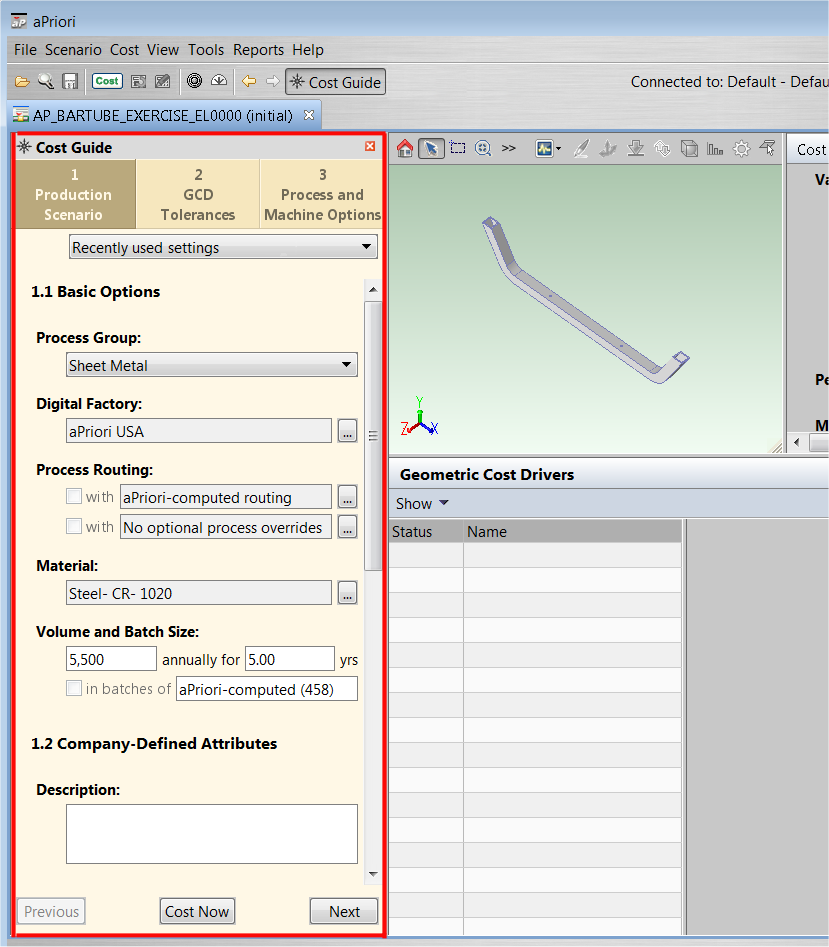Click the blue waveform display icon
Viewport: 829px width, 947px height.
click(x=545, y=149)
